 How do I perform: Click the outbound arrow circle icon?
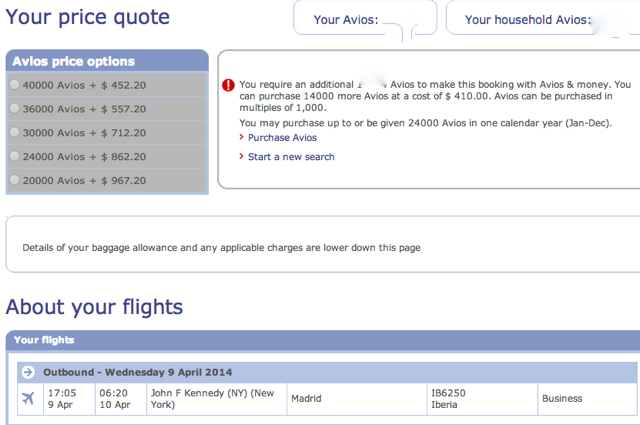[28, 372]
